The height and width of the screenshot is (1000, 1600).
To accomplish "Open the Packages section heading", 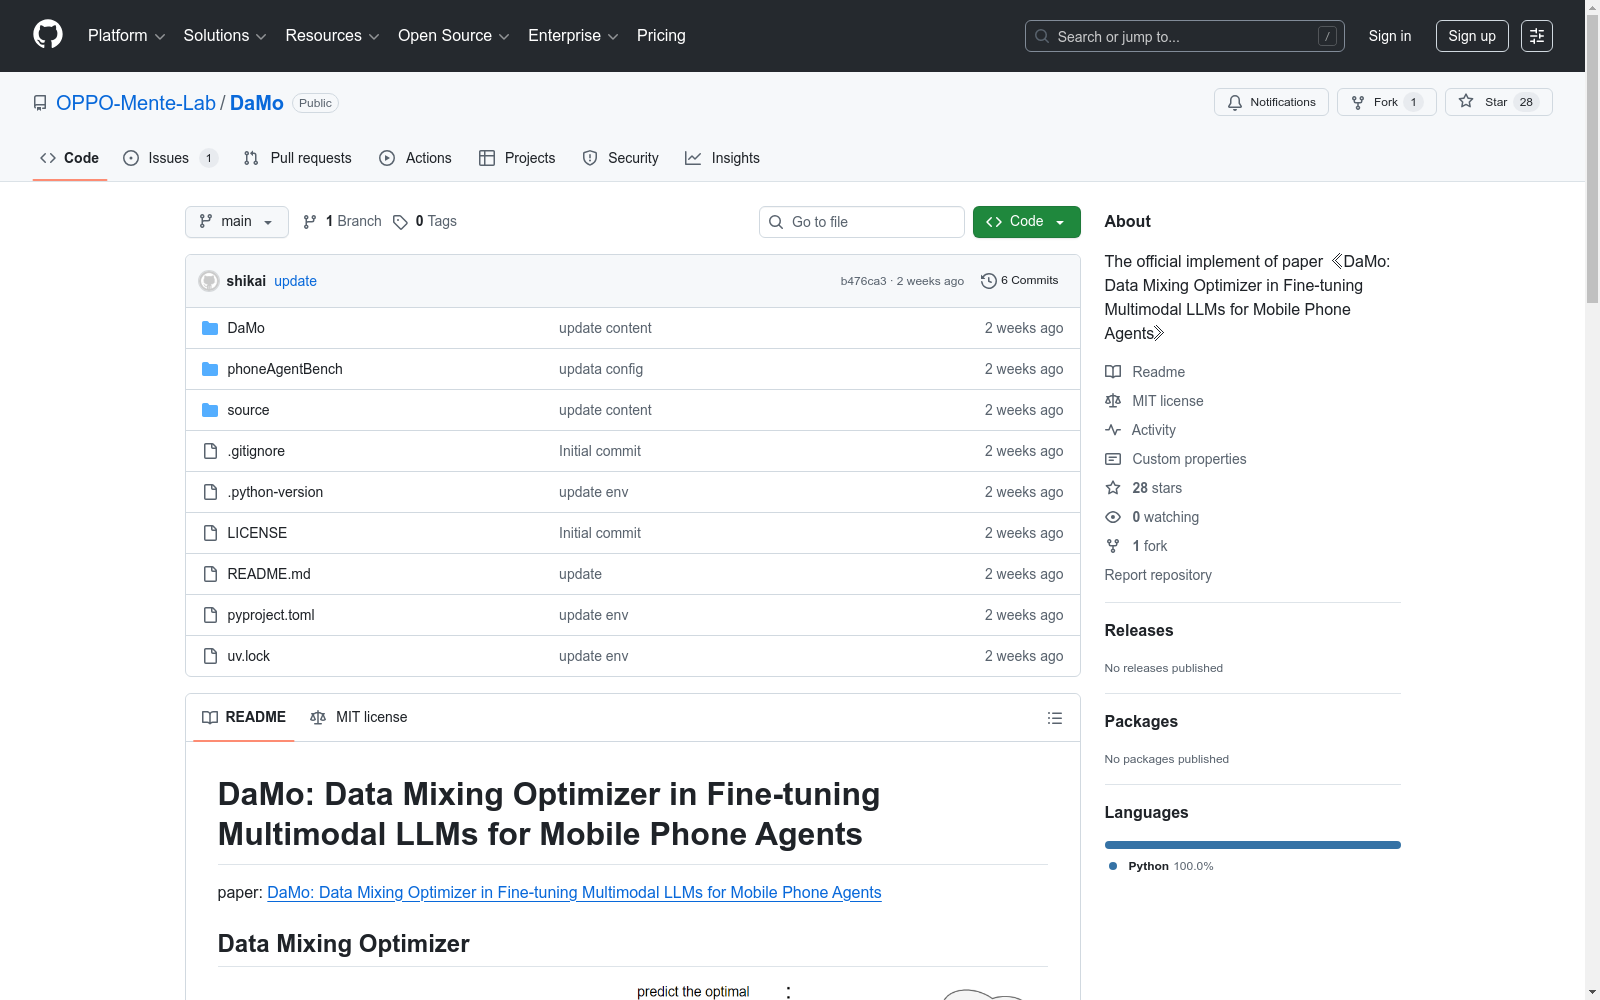I will 1141,721.
